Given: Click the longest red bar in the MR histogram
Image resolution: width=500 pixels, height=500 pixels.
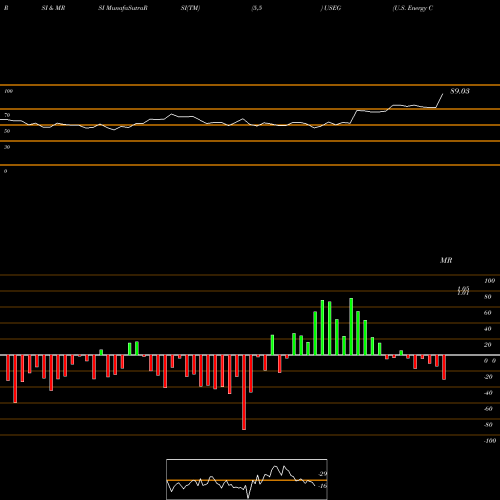Looking at the screenshot, I should click(244, 392).
